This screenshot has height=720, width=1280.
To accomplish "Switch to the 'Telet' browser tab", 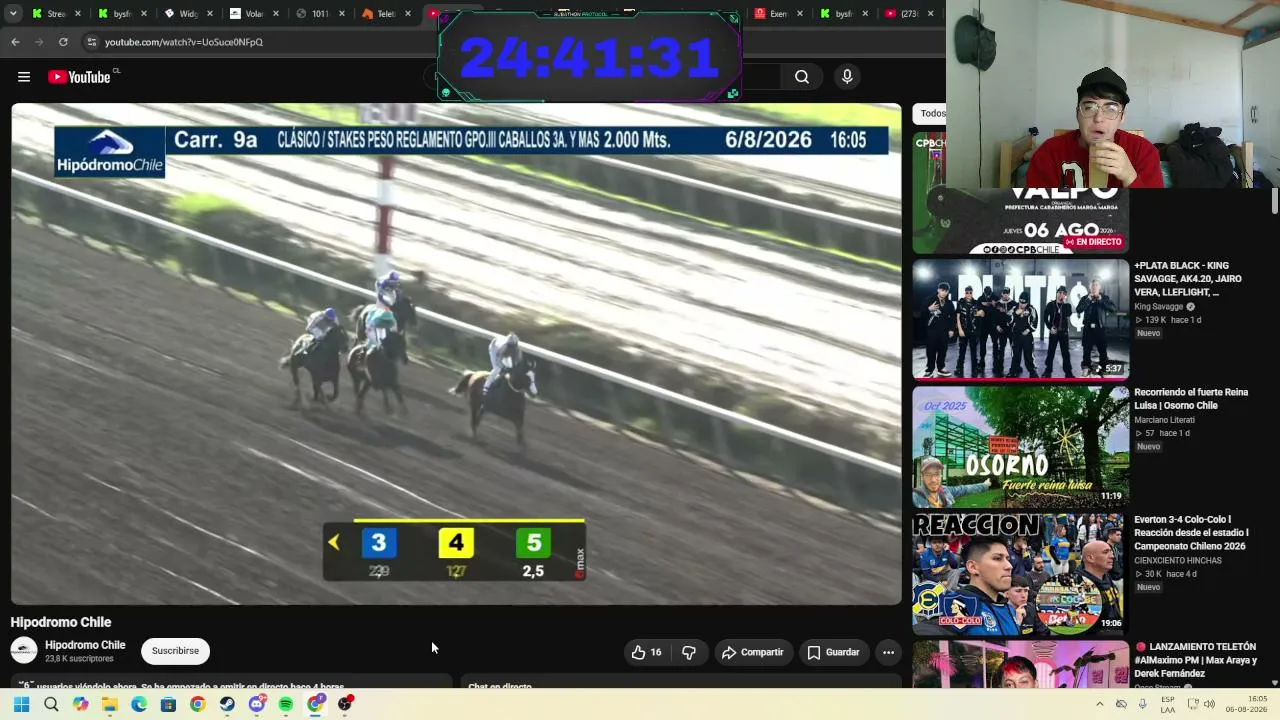I will (x=386, y=14).
